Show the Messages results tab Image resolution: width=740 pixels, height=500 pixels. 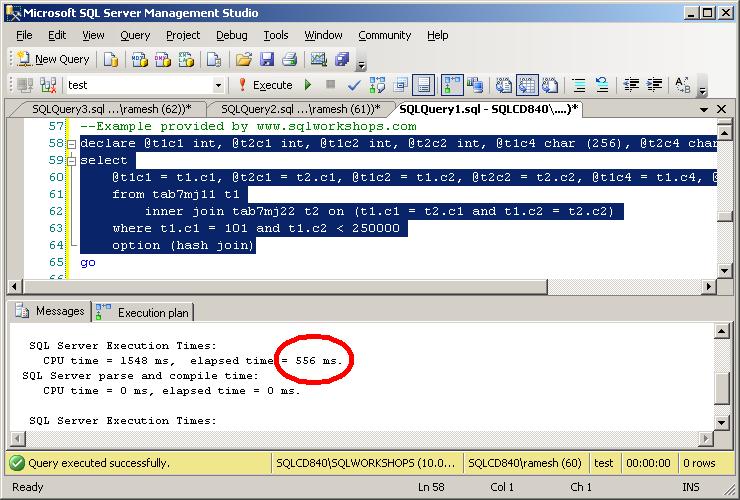click(x=50, y=312)
